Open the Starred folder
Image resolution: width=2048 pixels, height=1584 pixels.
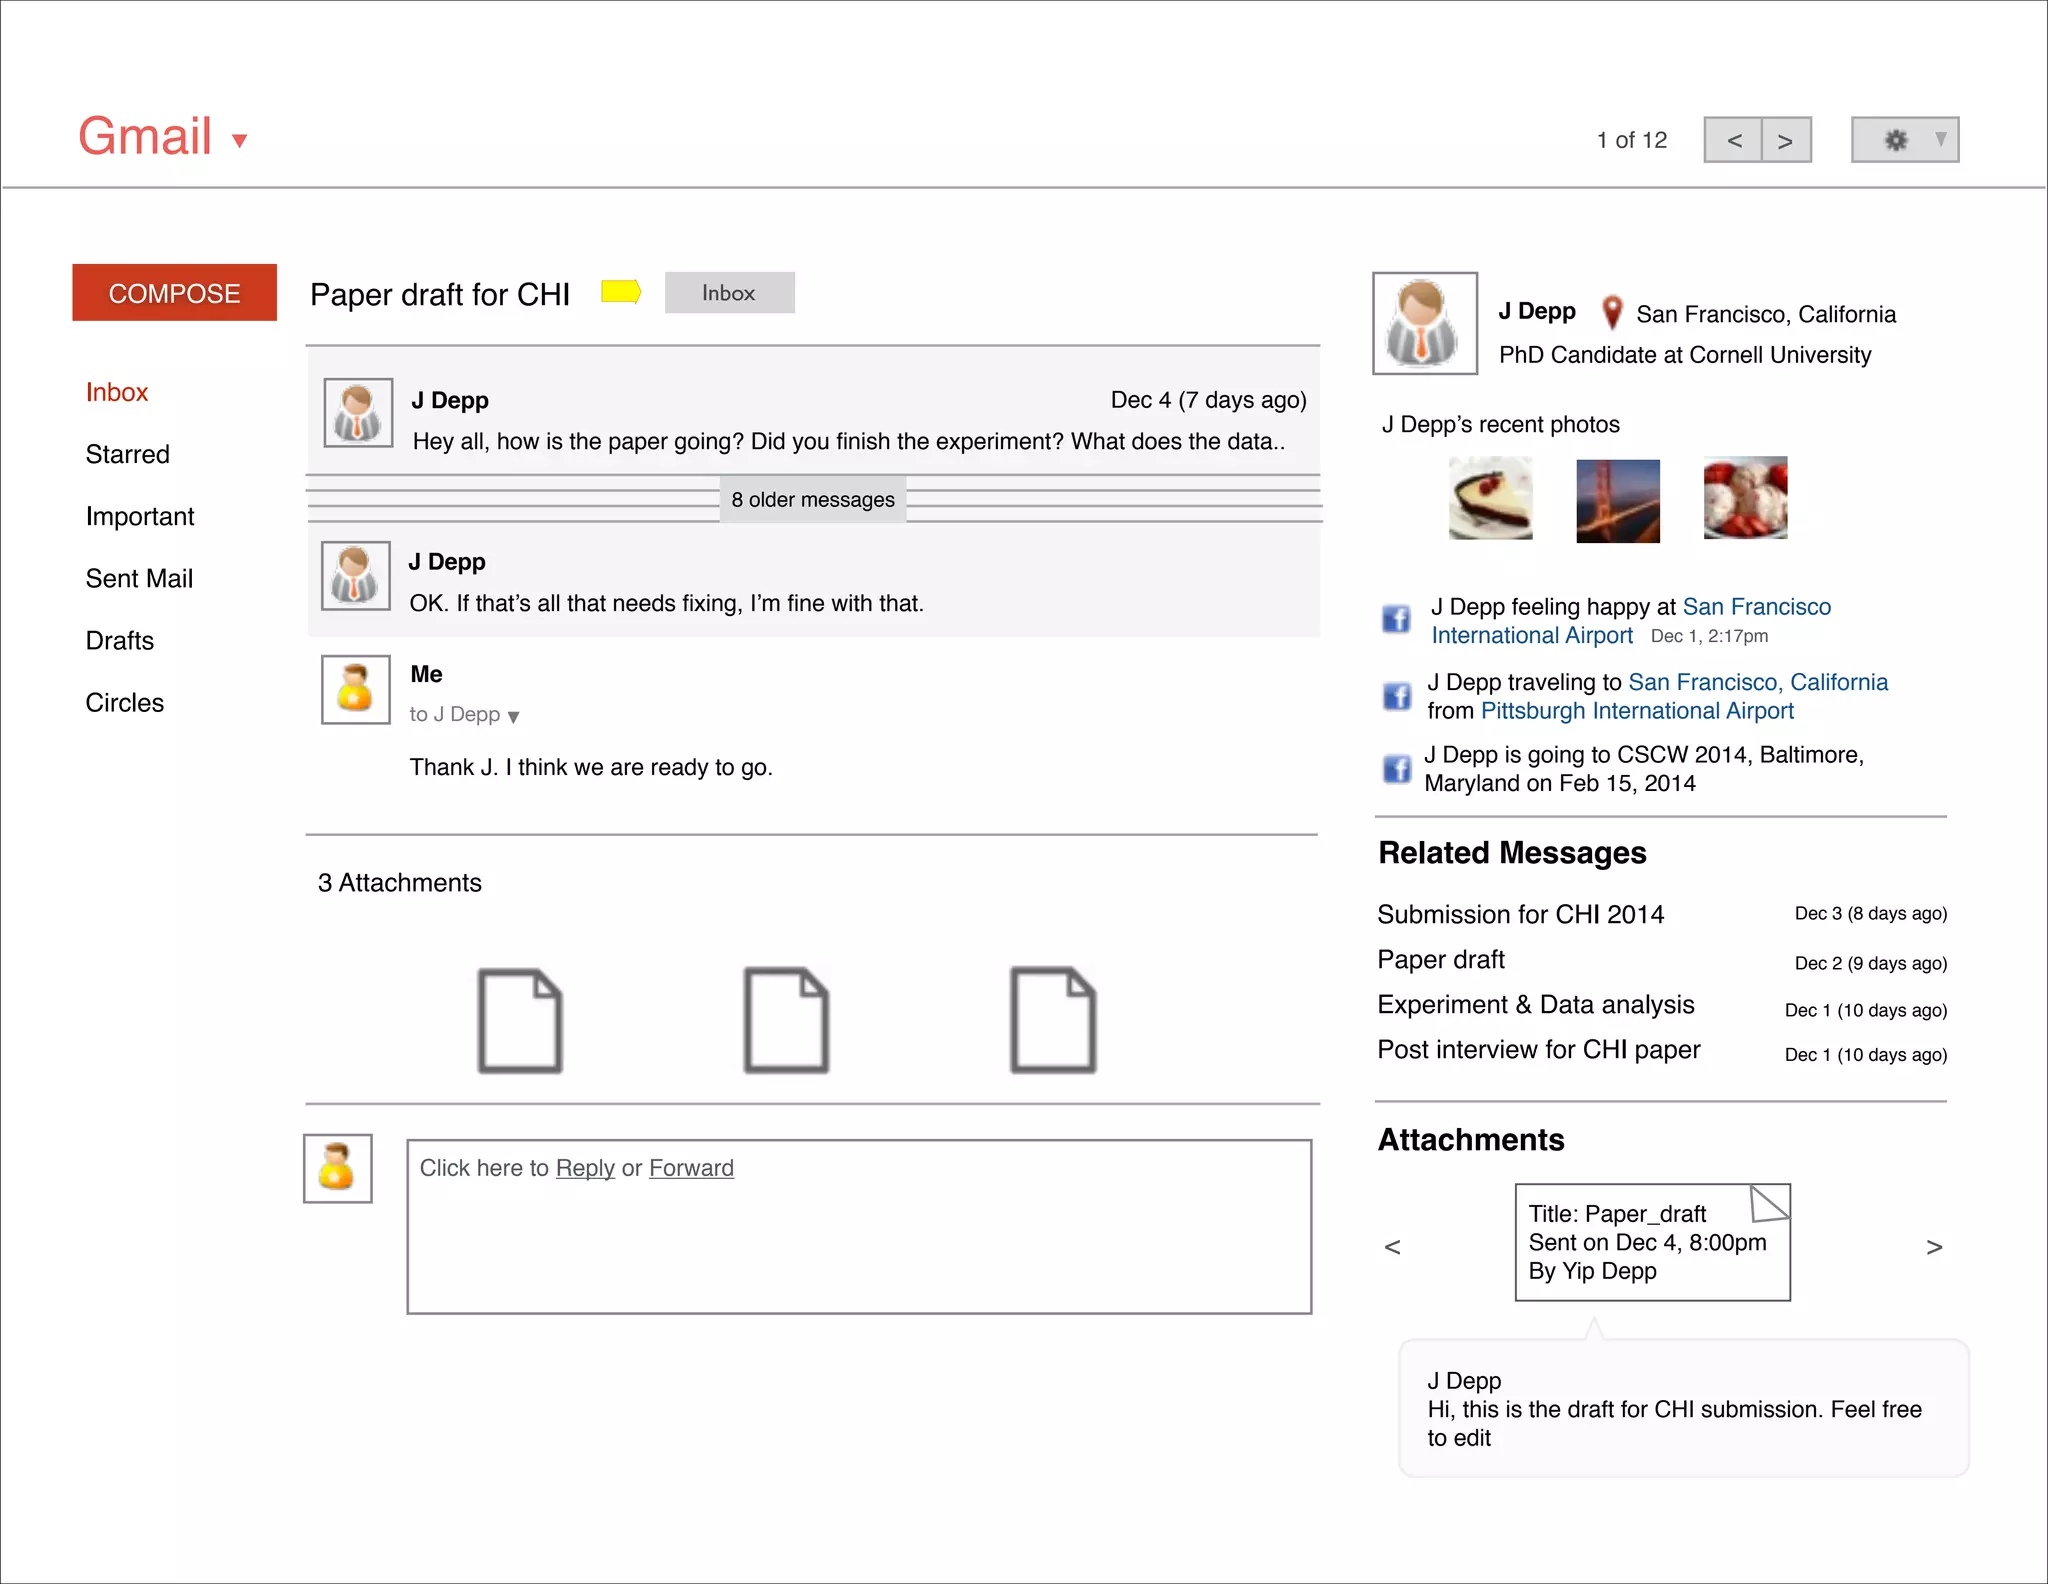[127, 454]
